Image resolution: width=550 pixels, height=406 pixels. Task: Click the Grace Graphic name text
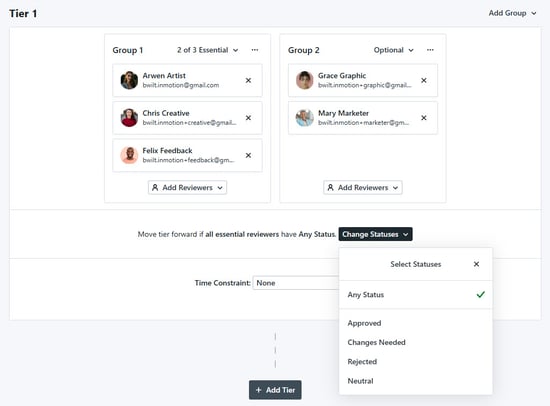point(342,76)
